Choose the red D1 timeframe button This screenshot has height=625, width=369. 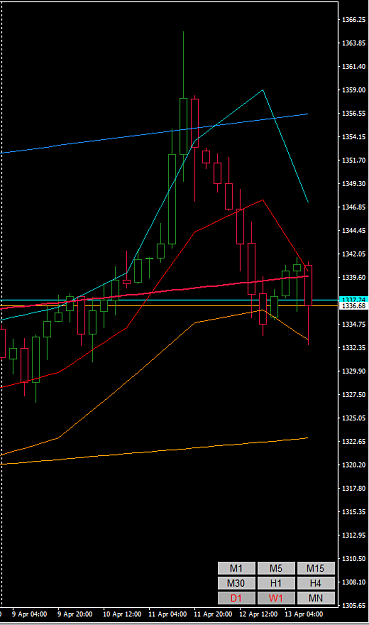click(237, 598)
